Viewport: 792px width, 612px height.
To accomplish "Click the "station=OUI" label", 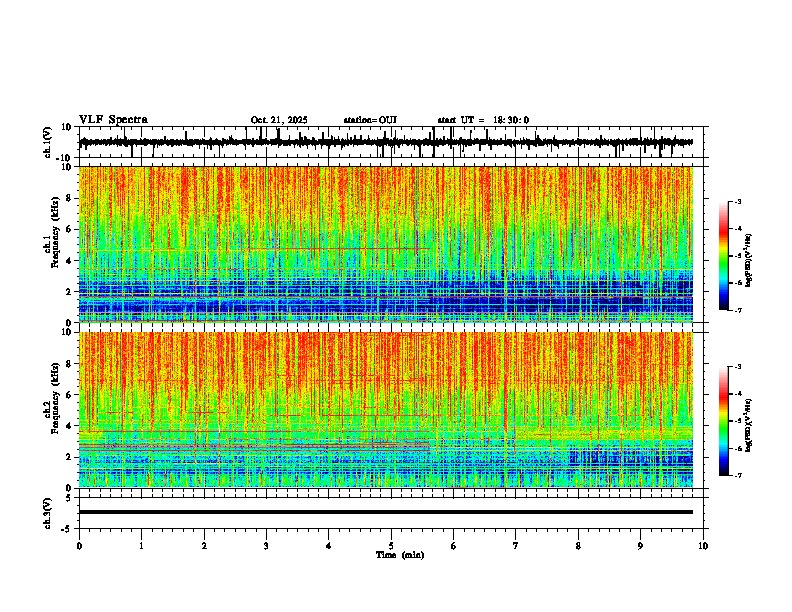I will click(370, 120).
